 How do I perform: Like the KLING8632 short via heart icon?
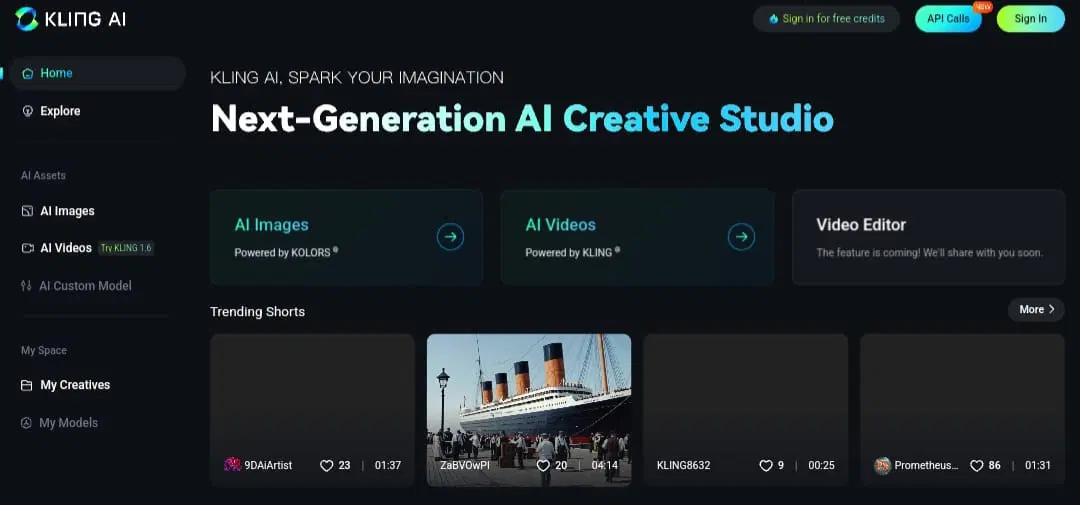coord(765,466)
